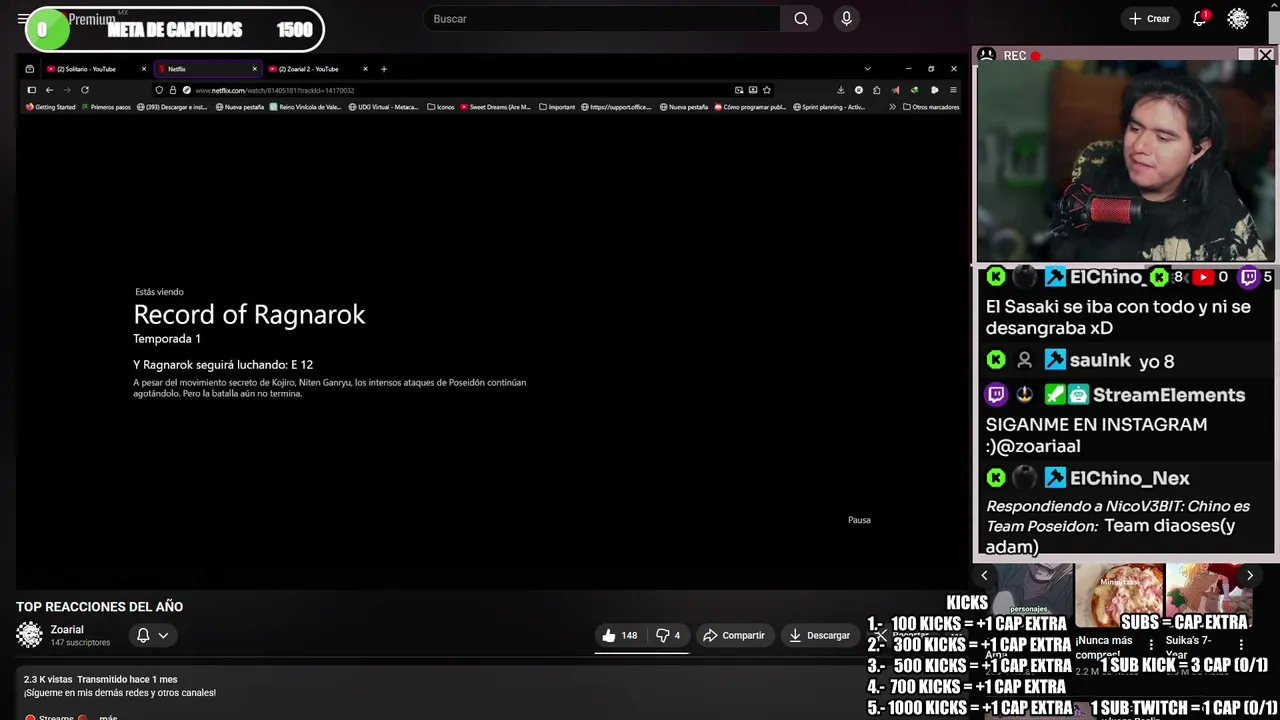Open options menu for ¡Nunca más compres! short
The image size is (1280, 720).
click(x=1151, y=645)
